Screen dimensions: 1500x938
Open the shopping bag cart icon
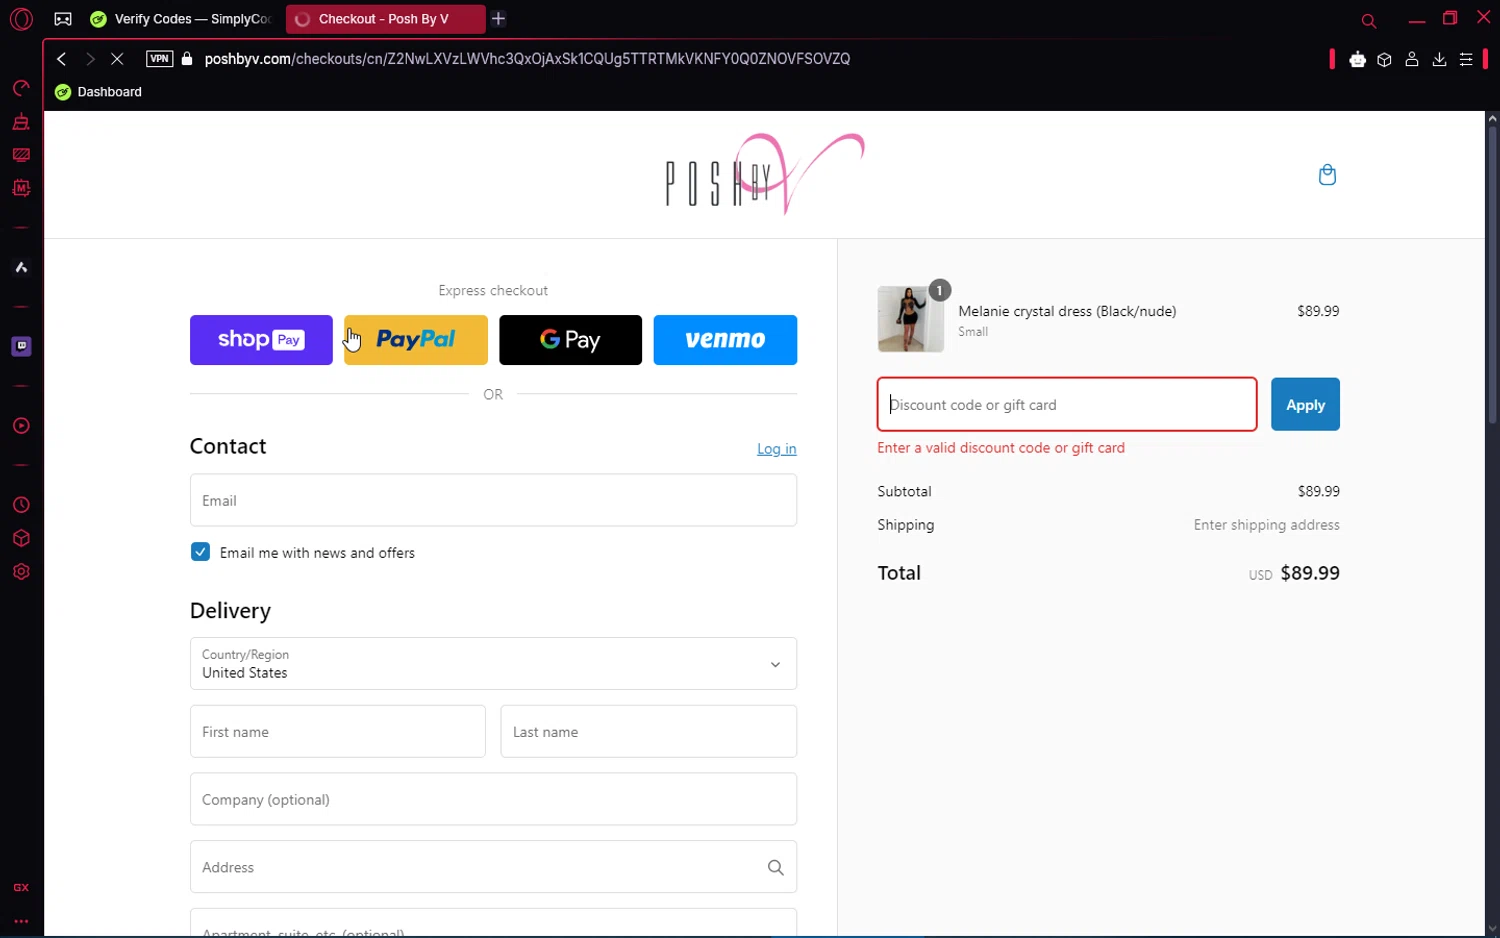(x=1327, y=175)
